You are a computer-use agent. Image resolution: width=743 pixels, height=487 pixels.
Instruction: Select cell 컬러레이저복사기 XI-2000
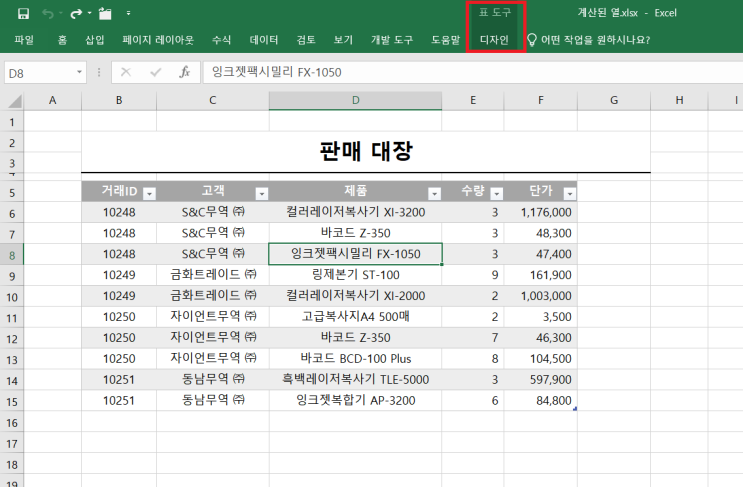click(x=355, y=296)
